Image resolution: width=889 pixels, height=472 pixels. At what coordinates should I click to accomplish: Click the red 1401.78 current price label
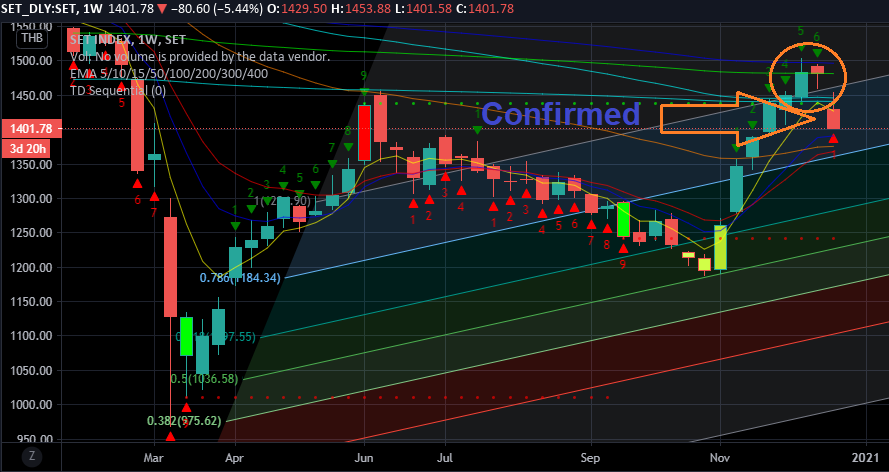point(31,129)
